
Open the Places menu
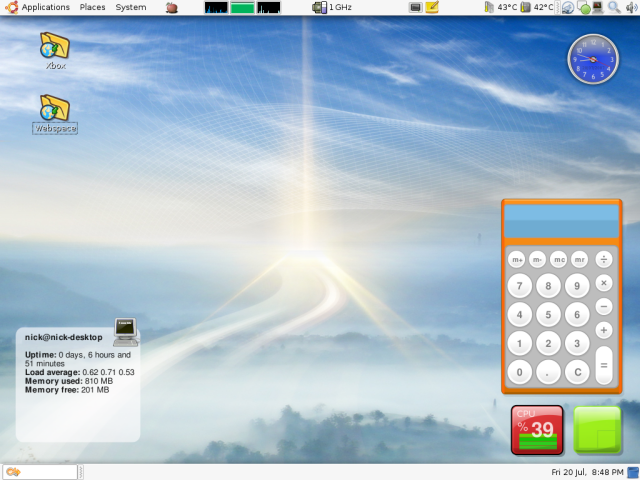pos(92,7)
